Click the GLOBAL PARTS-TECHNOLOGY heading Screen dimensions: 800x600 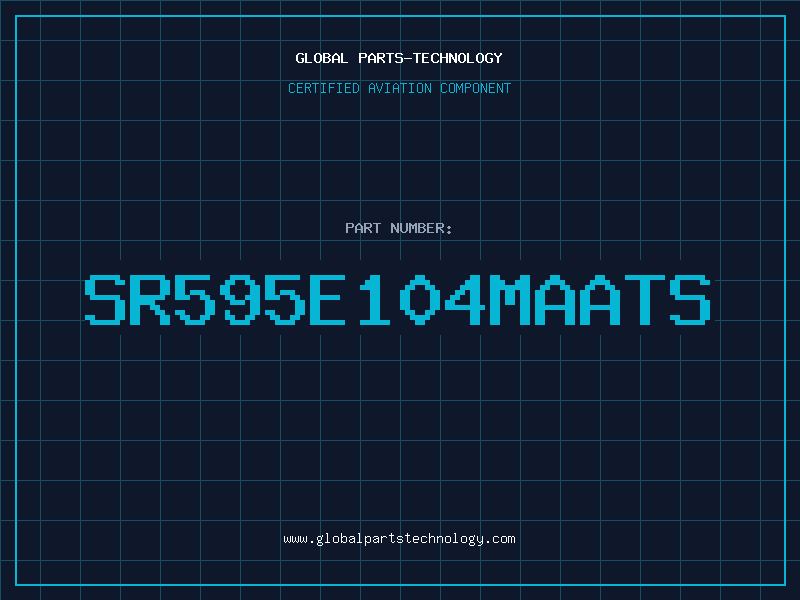point(399,58)
